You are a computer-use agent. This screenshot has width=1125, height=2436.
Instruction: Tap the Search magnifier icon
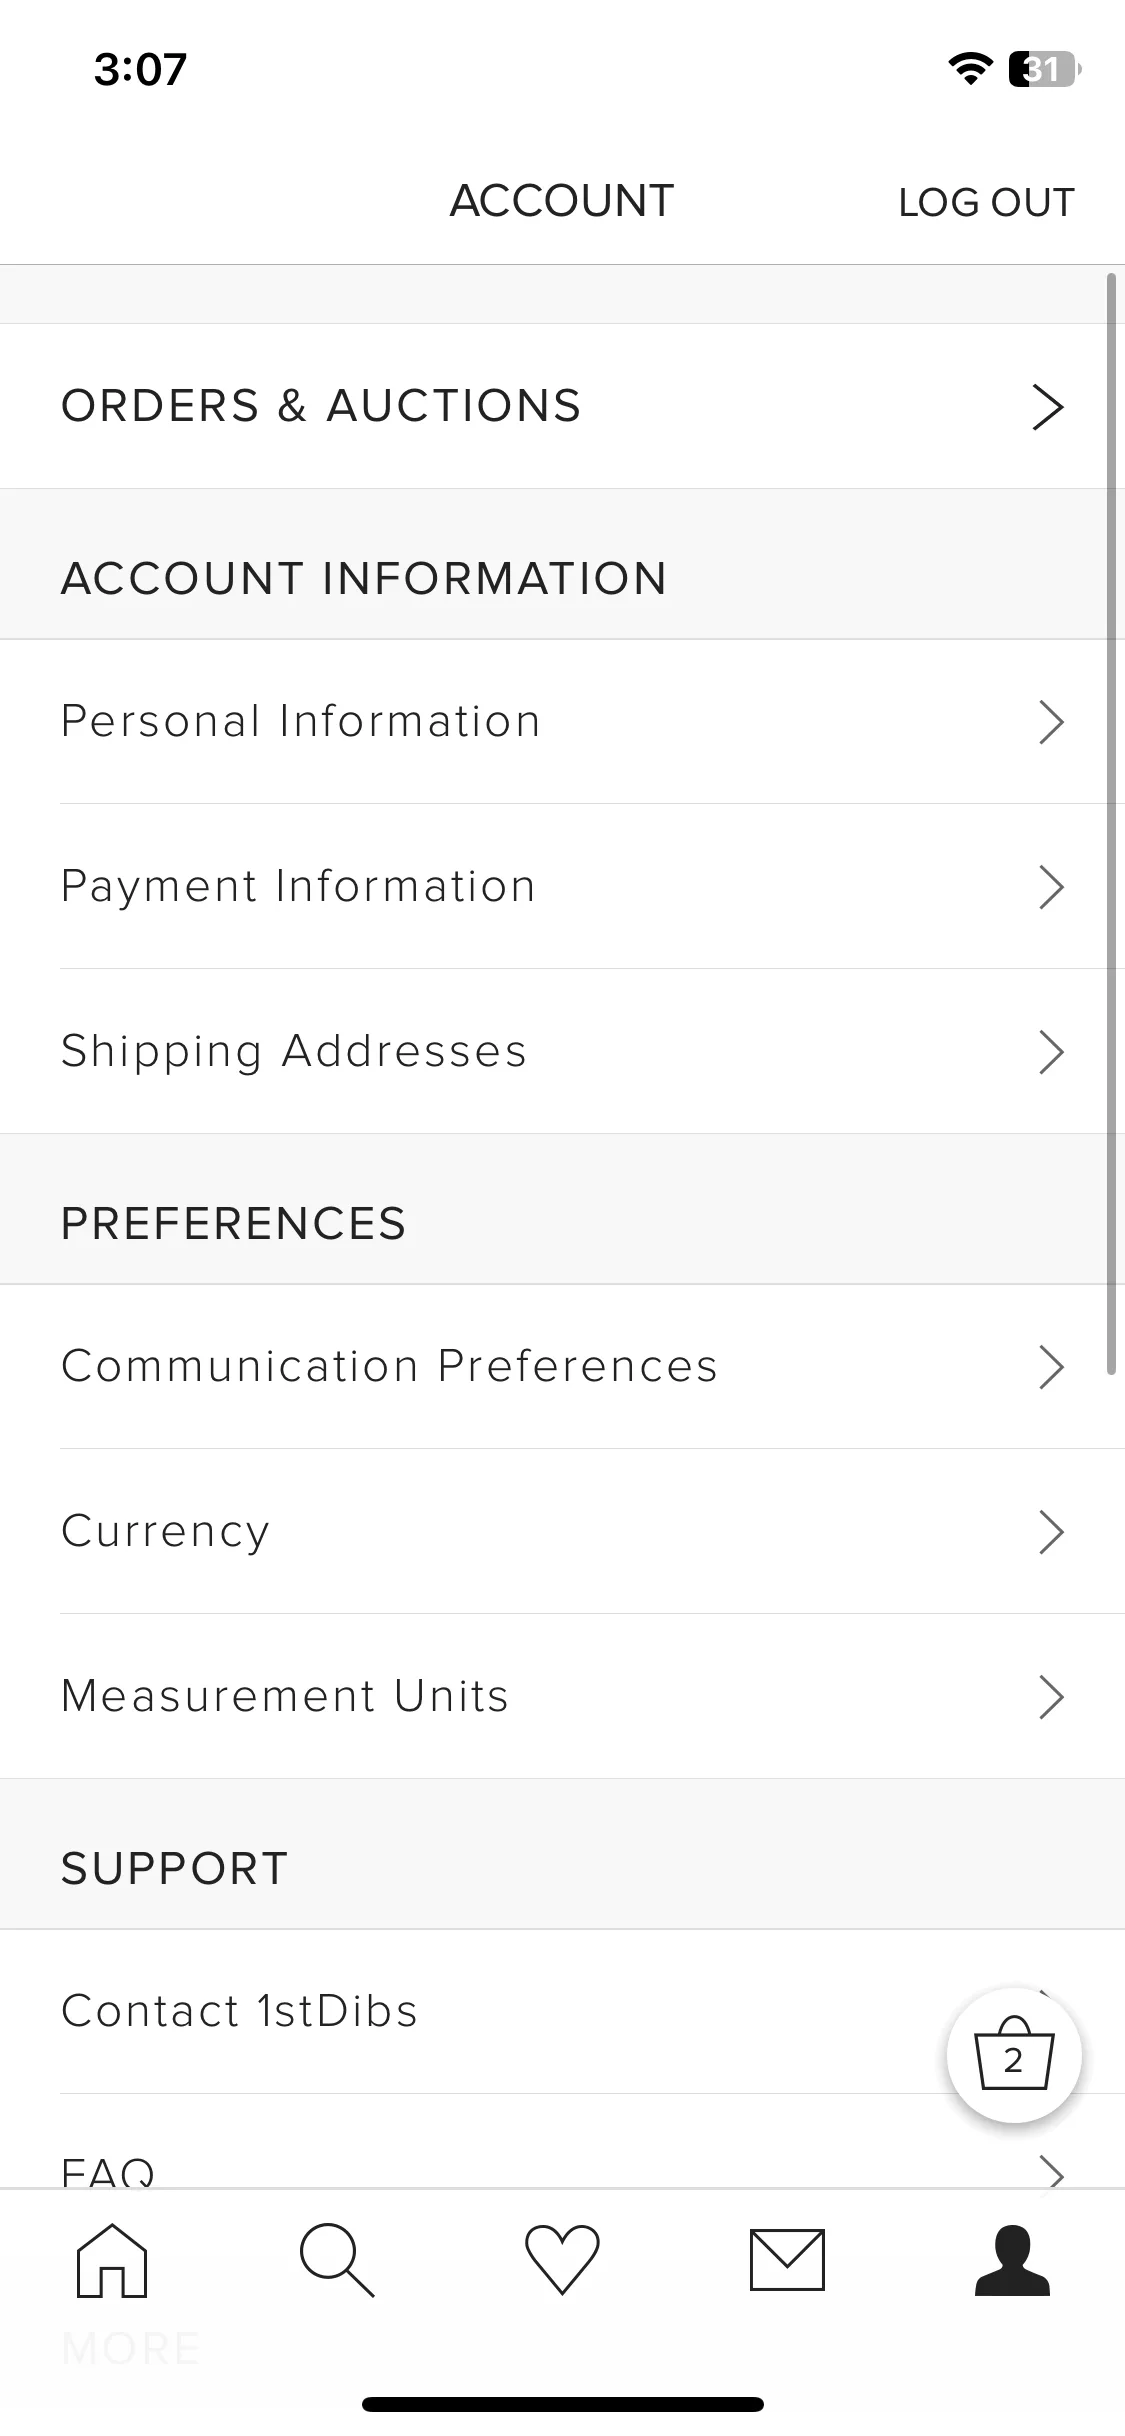[337, 2260]
